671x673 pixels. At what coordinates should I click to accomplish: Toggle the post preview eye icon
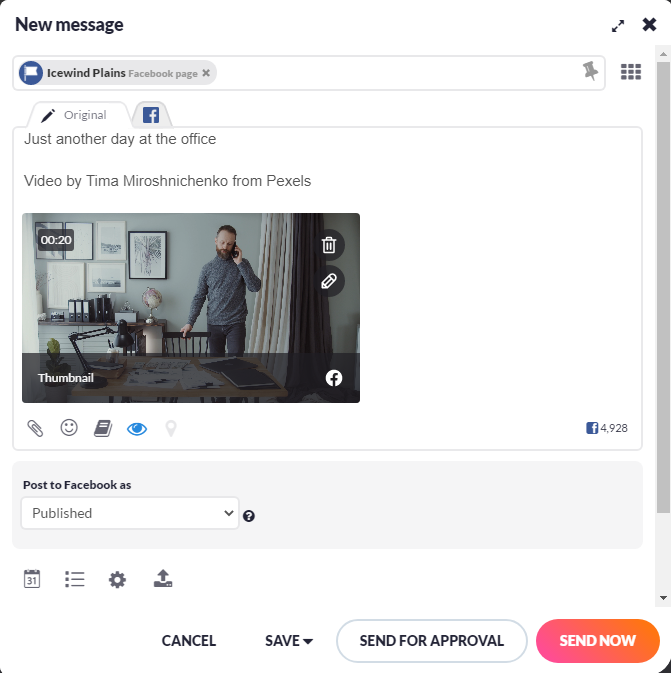[137, 429]
